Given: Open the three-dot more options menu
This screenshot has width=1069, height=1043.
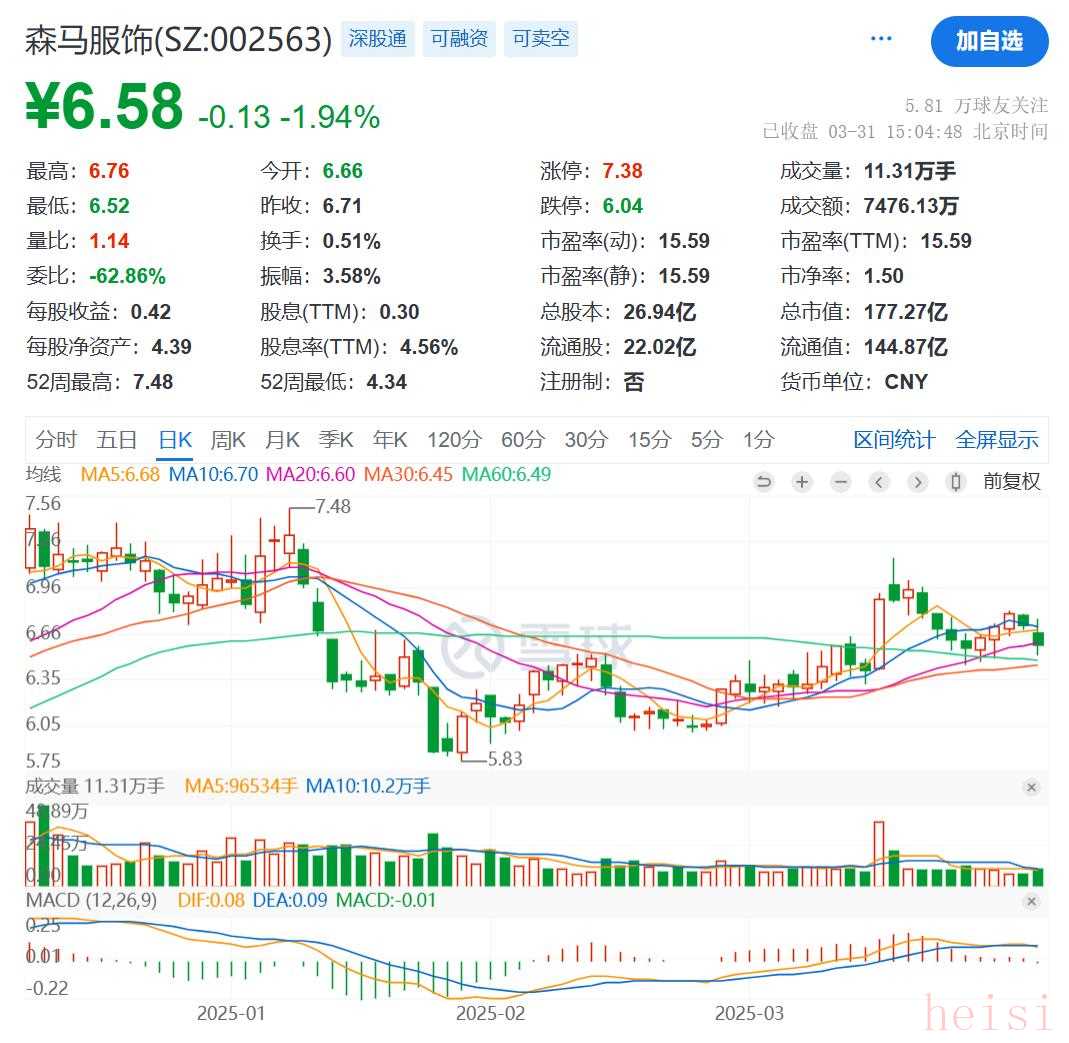Looking at the screenshot, I should pyautogui.click(x=881, y=38).
